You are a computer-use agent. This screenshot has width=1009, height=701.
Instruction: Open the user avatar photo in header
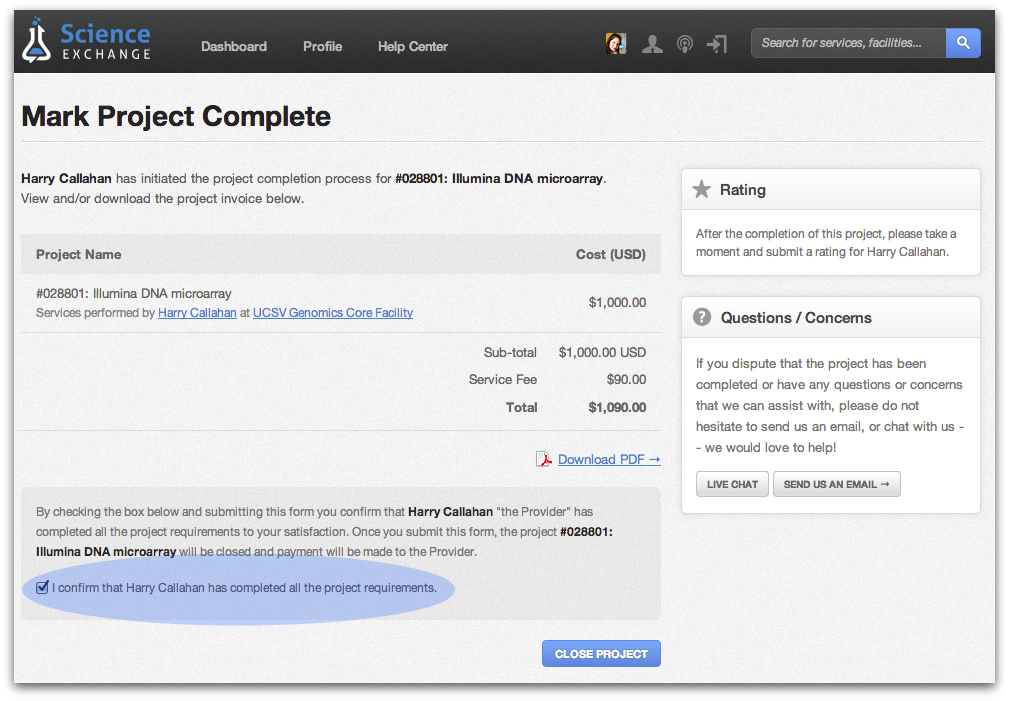[x=616, y=44]
